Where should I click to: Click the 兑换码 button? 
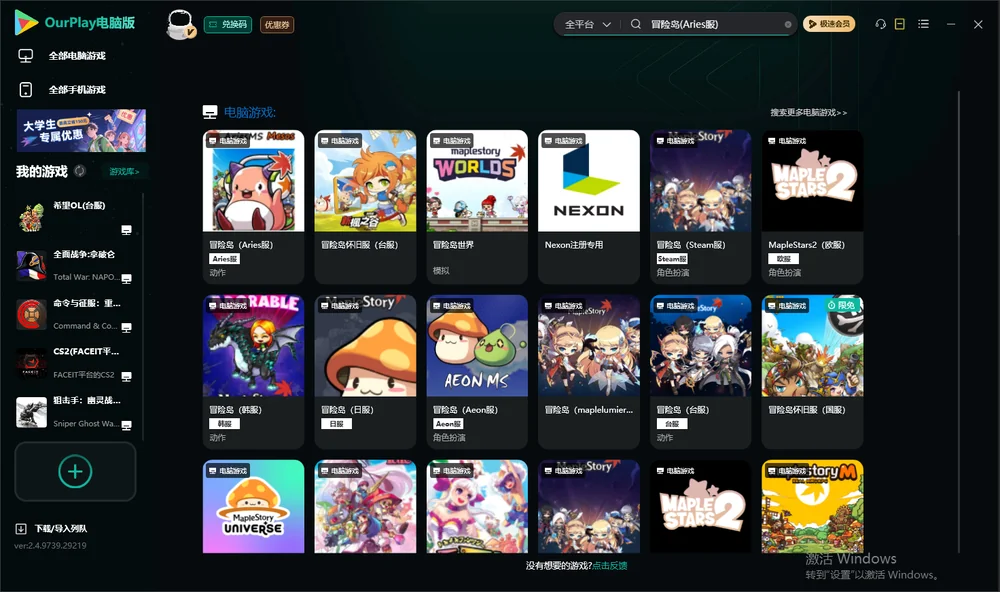tap(228, 24)
